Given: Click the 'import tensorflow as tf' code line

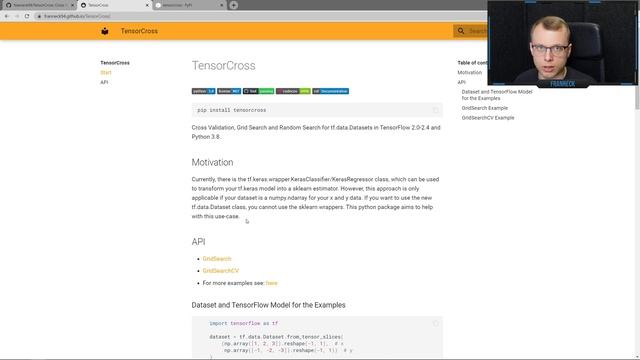Looking at the screenshot, I should (244, 323).
